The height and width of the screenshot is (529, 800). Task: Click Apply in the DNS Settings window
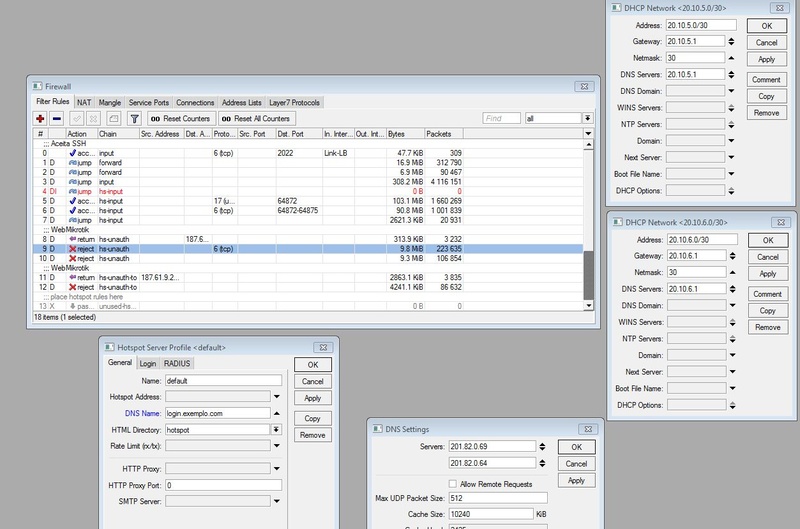[575, 481]
